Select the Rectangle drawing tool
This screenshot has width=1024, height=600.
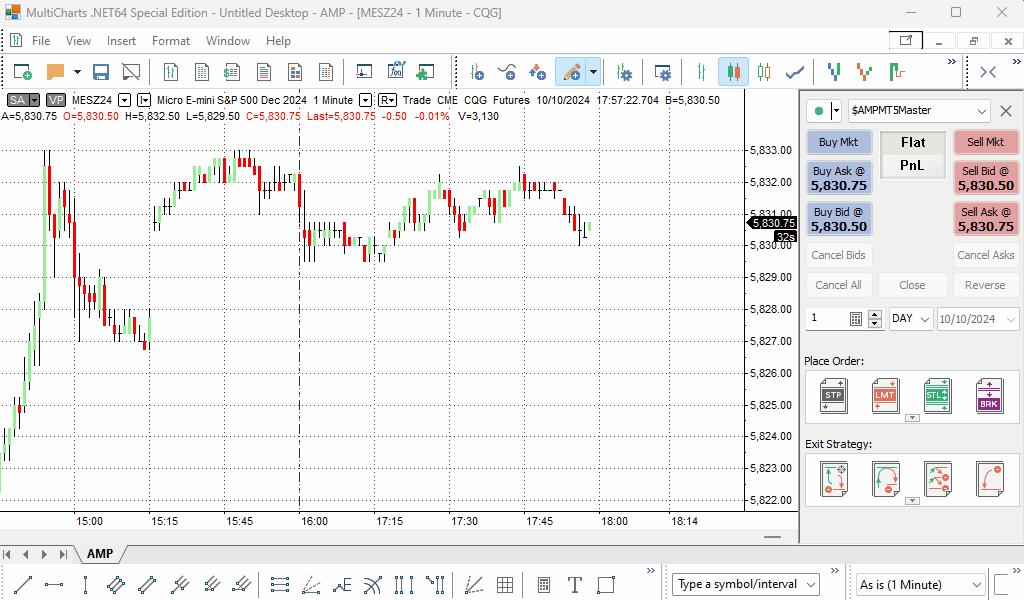606,585
